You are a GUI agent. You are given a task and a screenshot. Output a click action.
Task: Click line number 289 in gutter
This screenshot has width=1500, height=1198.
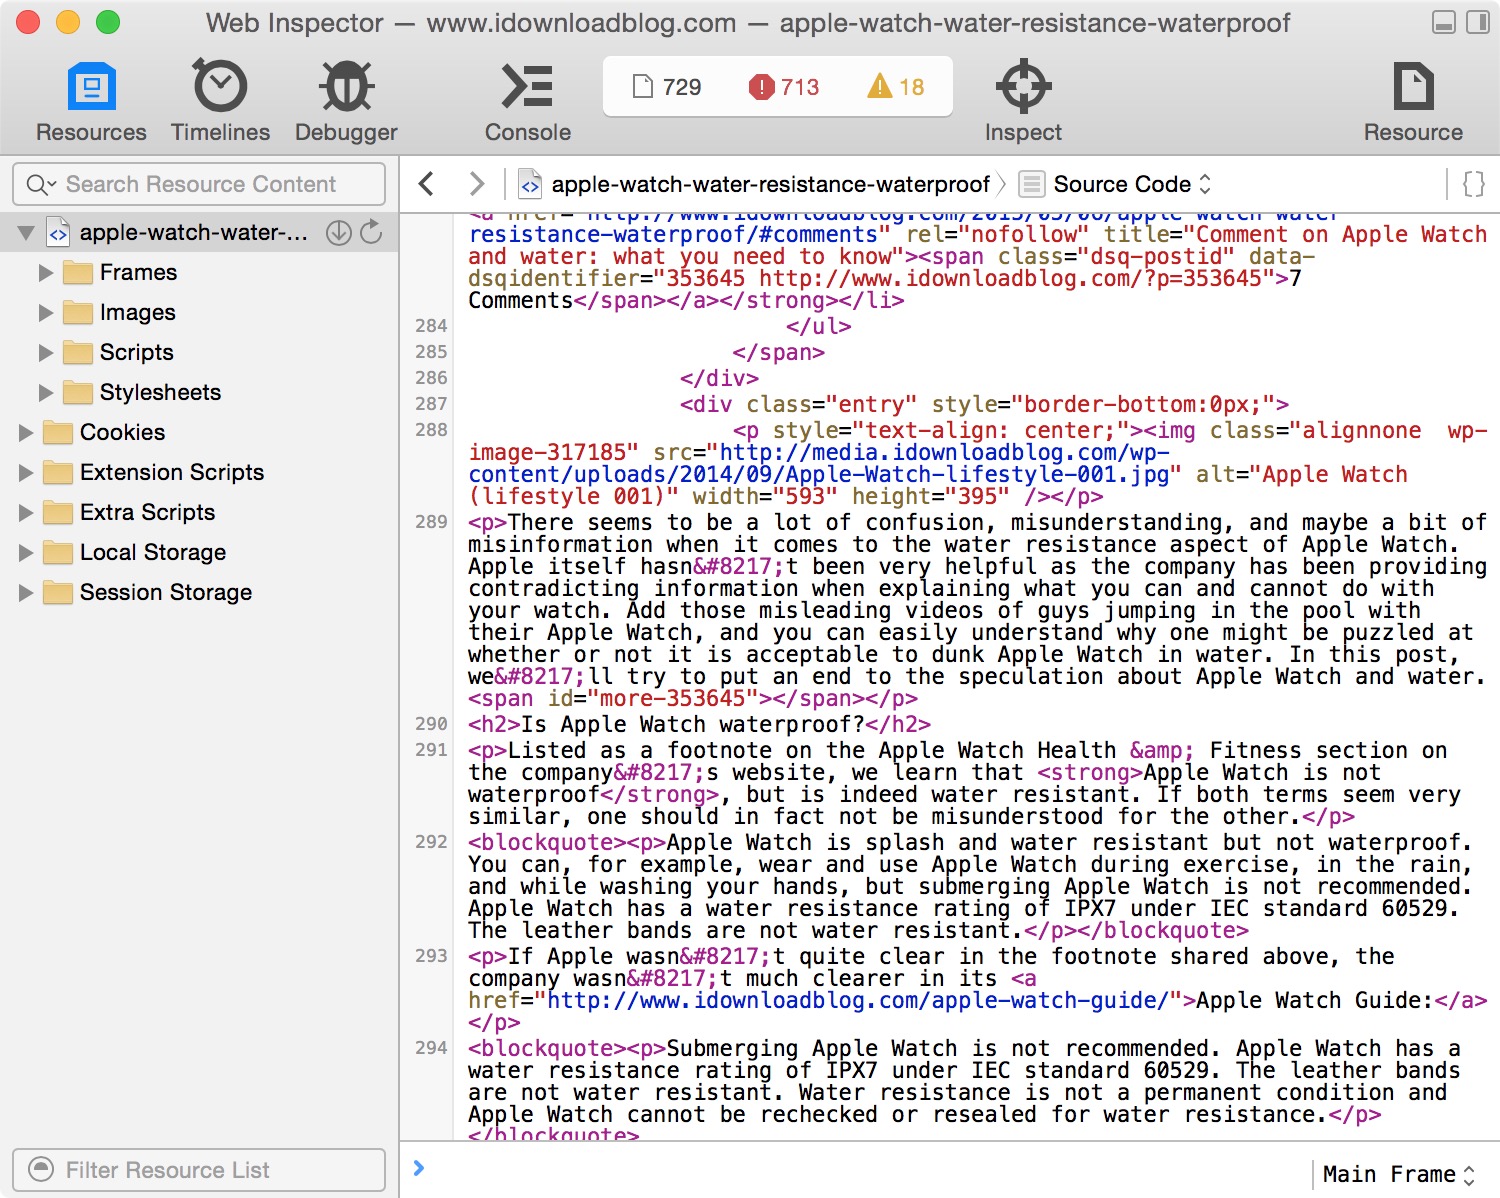(x=431, y=522)
